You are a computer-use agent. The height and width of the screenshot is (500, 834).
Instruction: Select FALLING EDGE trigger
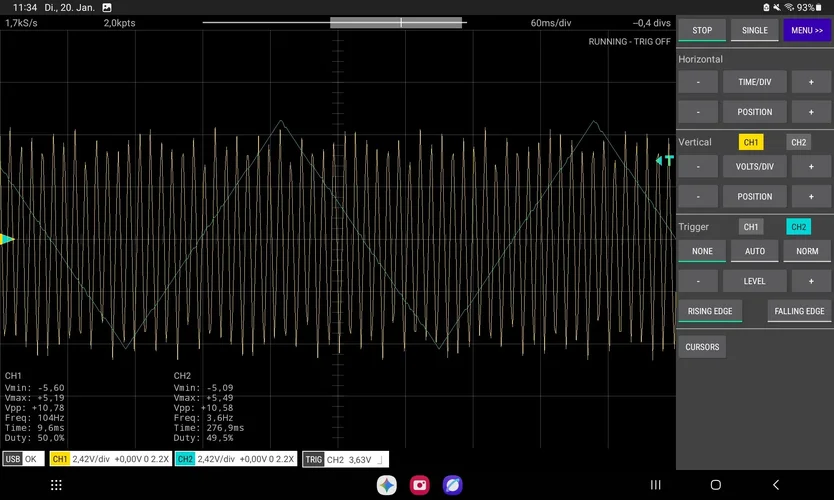(799, 311)
